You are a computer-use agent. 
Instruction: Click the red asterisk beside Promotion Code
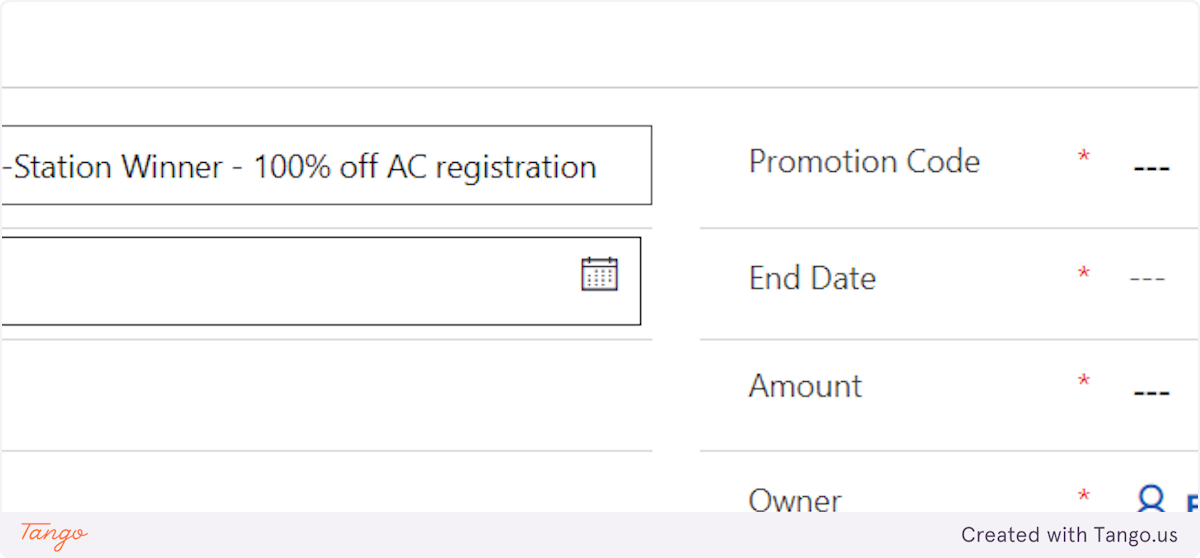coord(1084,158)
